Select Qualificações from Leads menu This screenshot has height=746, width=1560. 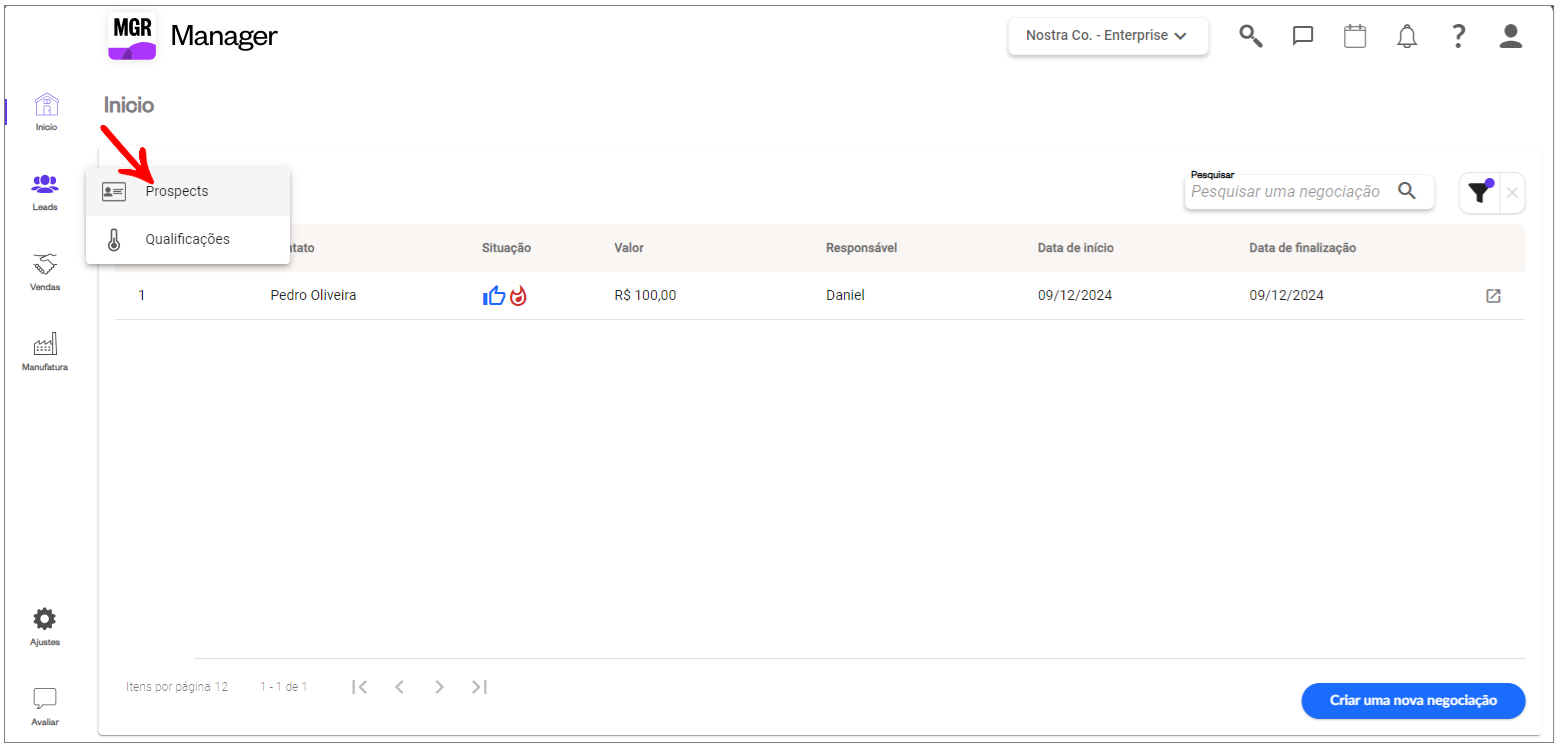188,239
